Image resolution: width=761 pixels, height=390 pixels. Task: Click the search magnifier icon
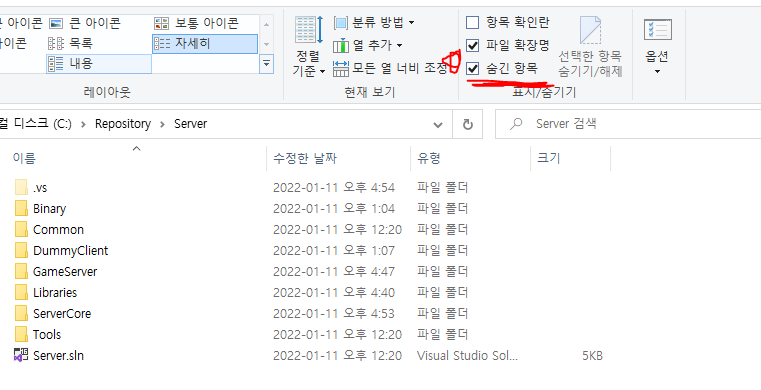point(516,124)
